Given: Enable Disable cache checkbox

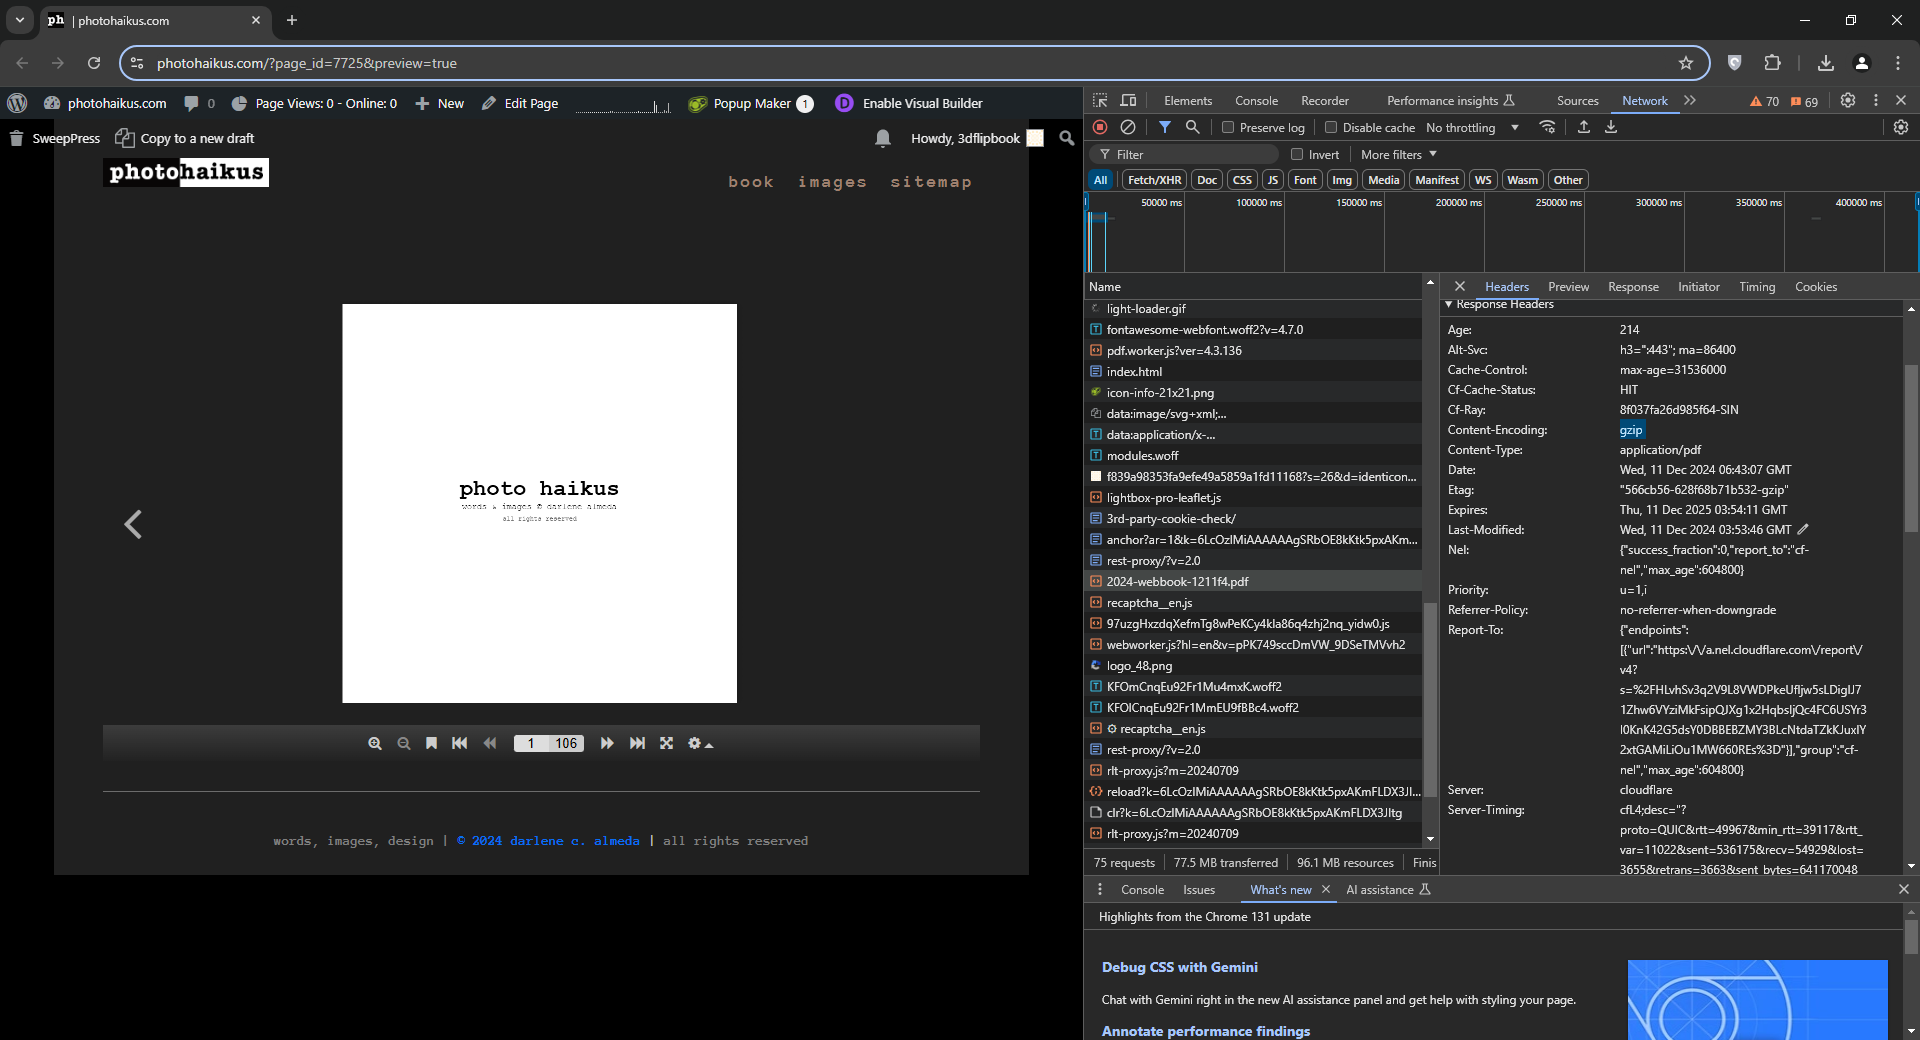Looking at the screenshot, I should point(1331,127).
